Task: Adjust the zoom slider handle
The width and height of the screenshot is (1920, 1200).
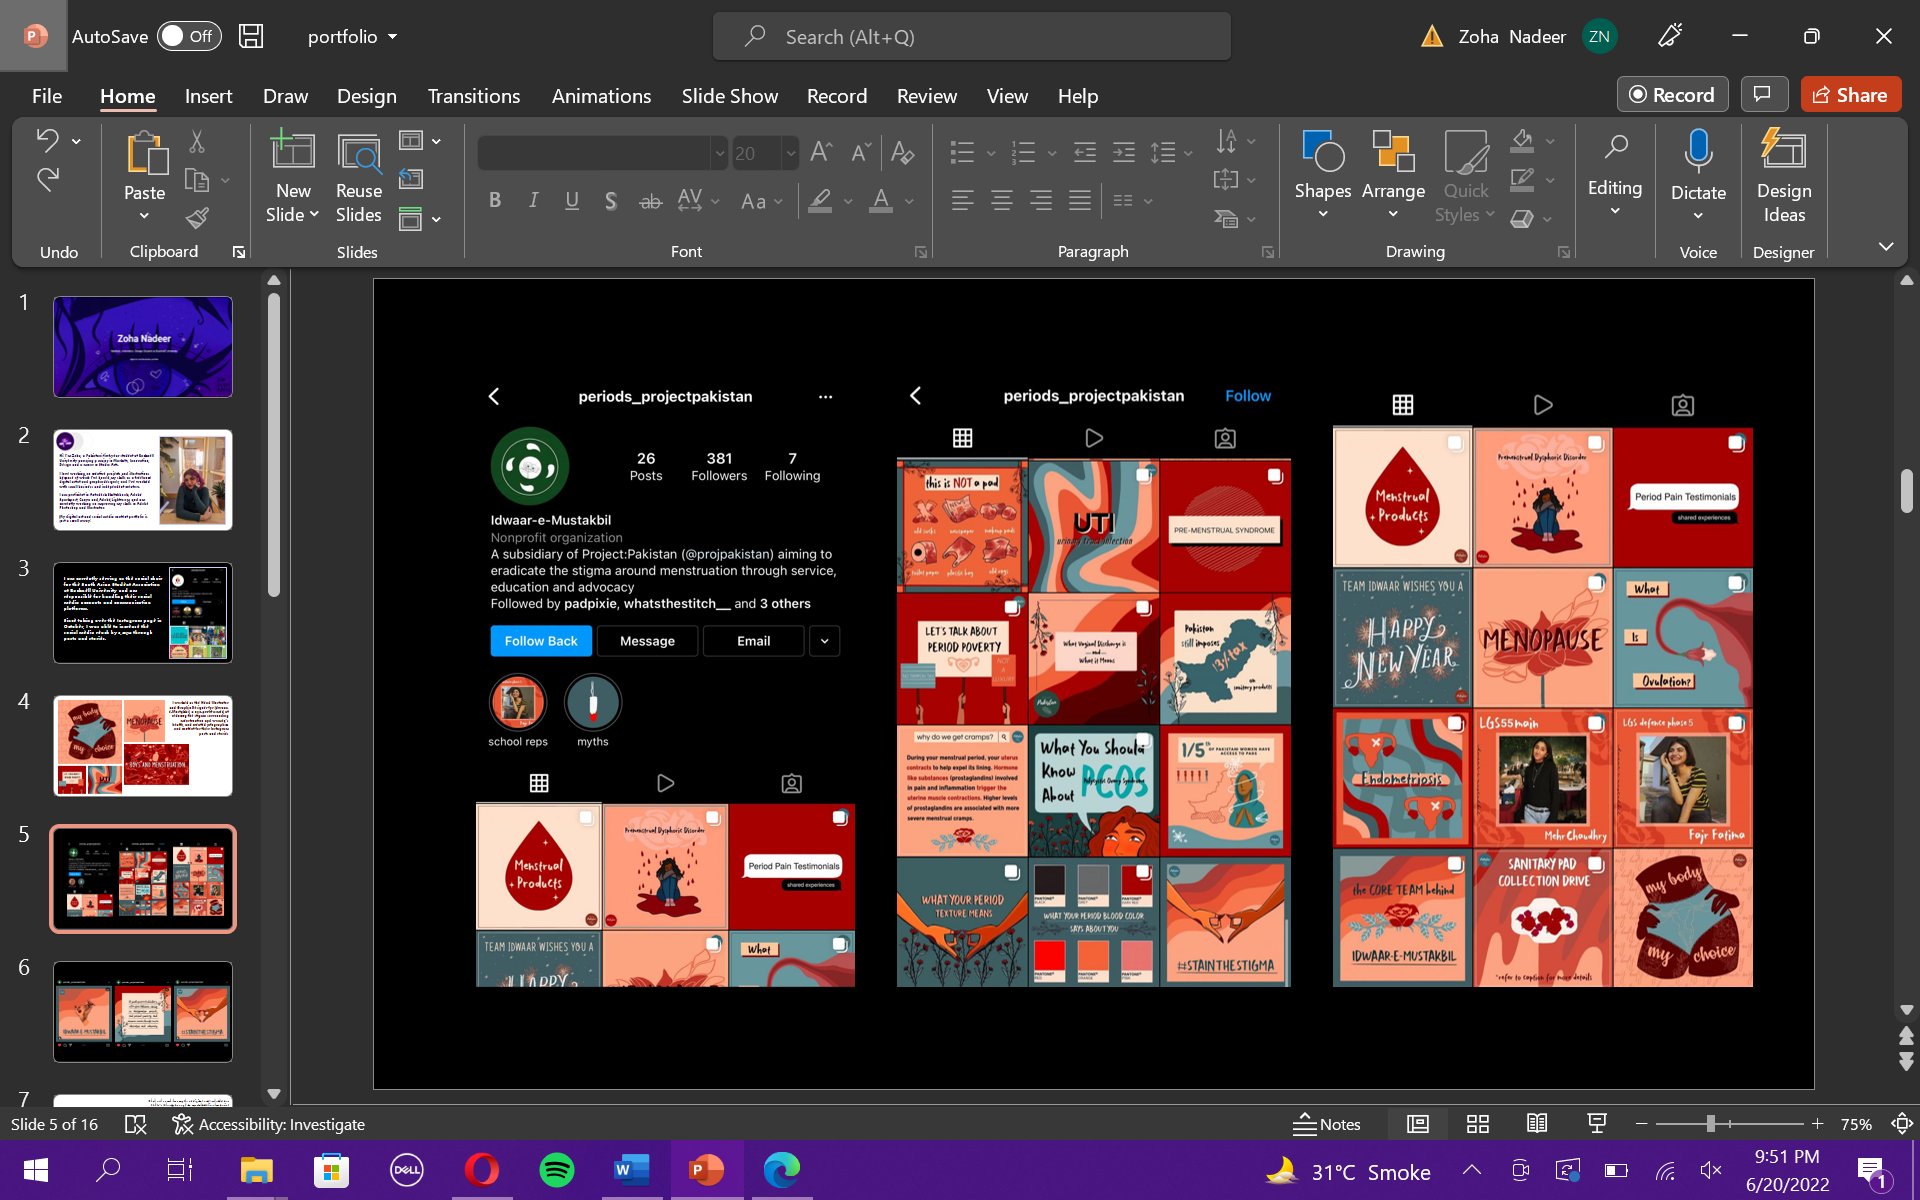Action: coord(1710,1124)
